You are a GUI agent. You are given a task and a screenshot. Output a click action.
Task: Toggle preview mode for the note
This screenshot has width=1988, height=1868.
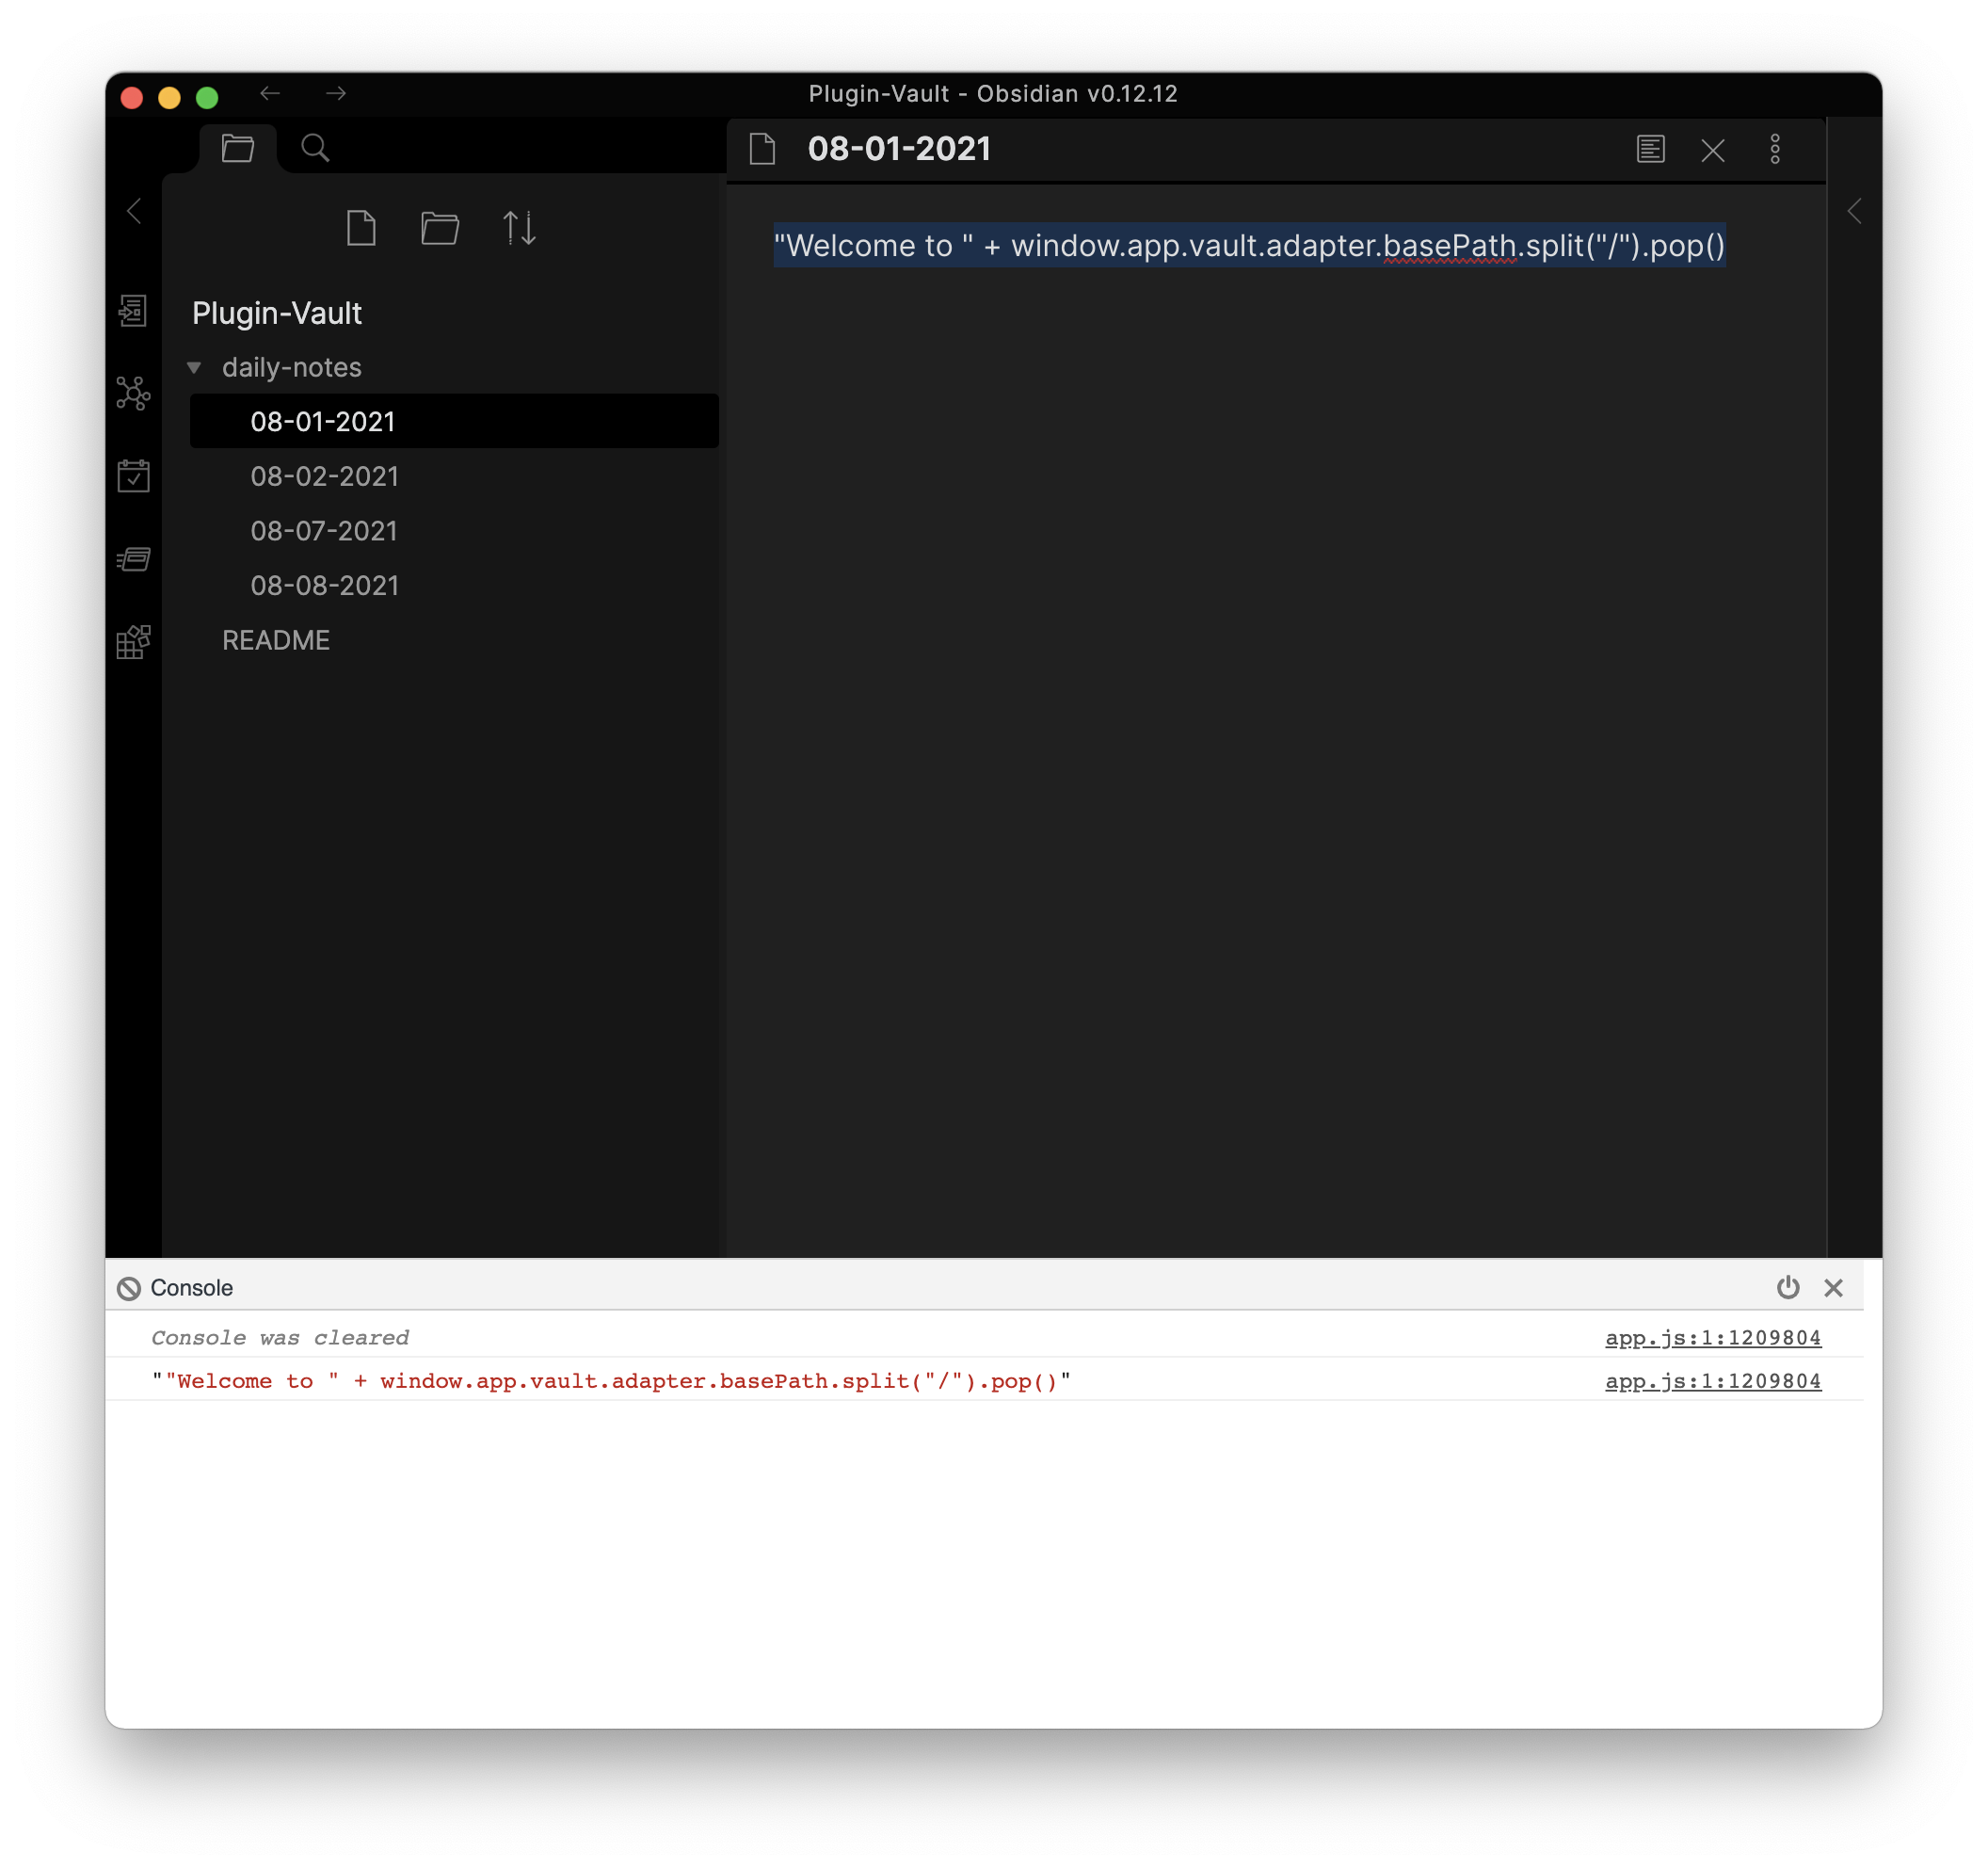click(x=1650, y=149)
